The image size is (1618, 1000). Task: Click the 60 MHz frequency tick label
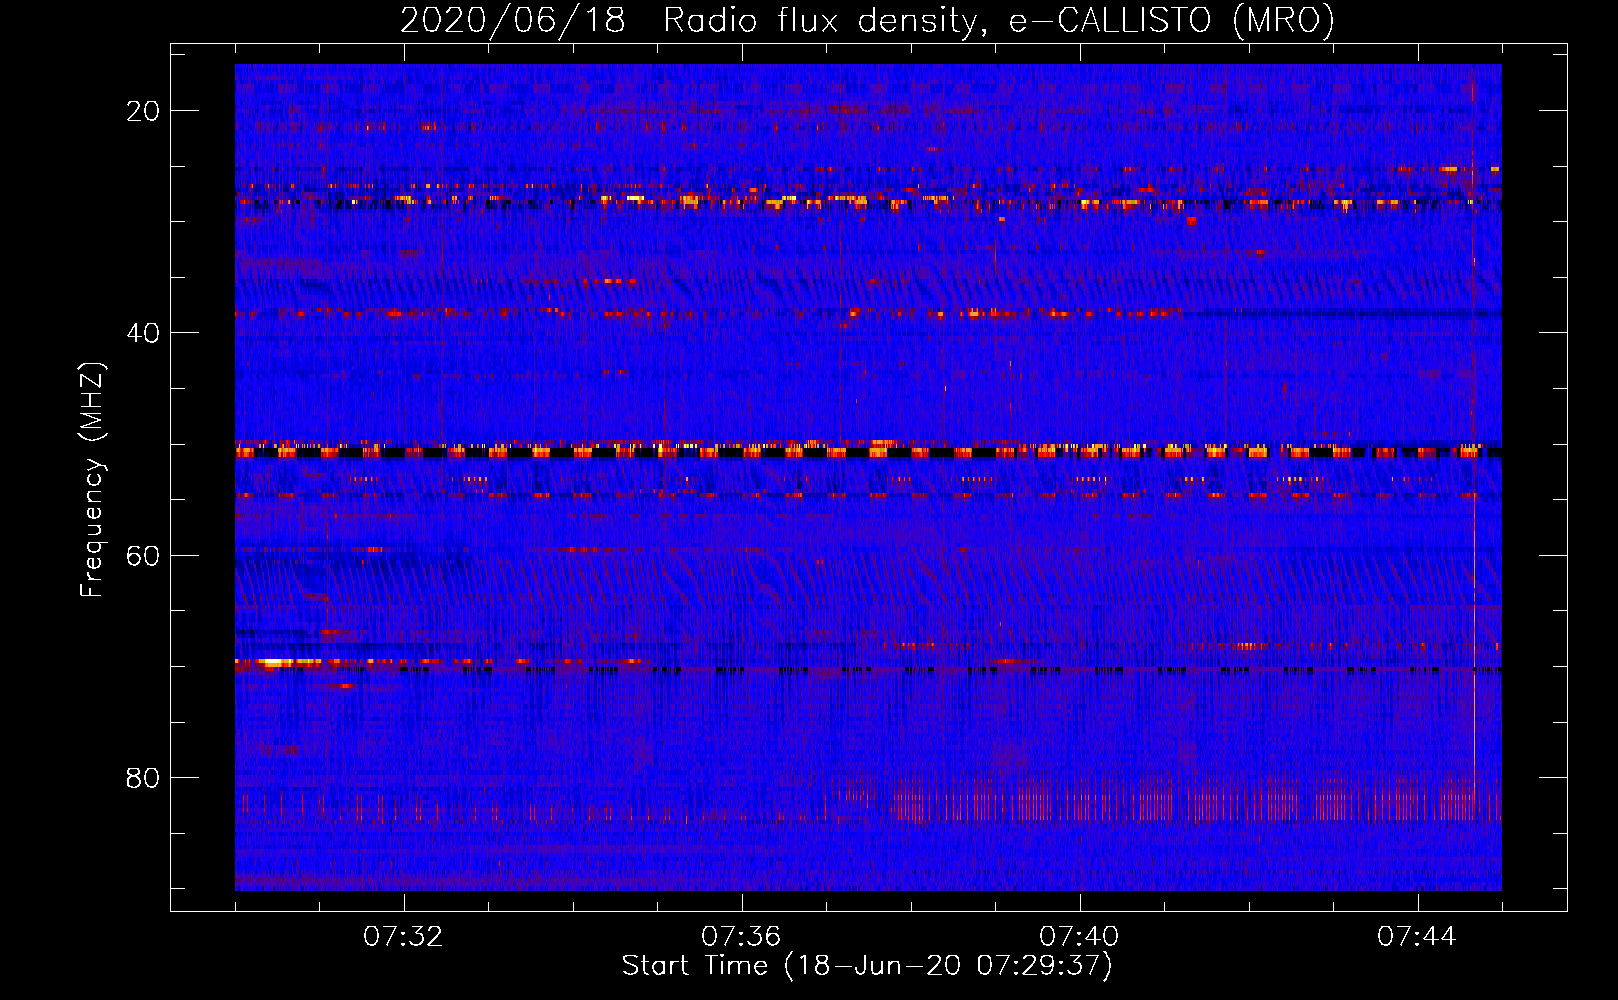tap(143, 555)
